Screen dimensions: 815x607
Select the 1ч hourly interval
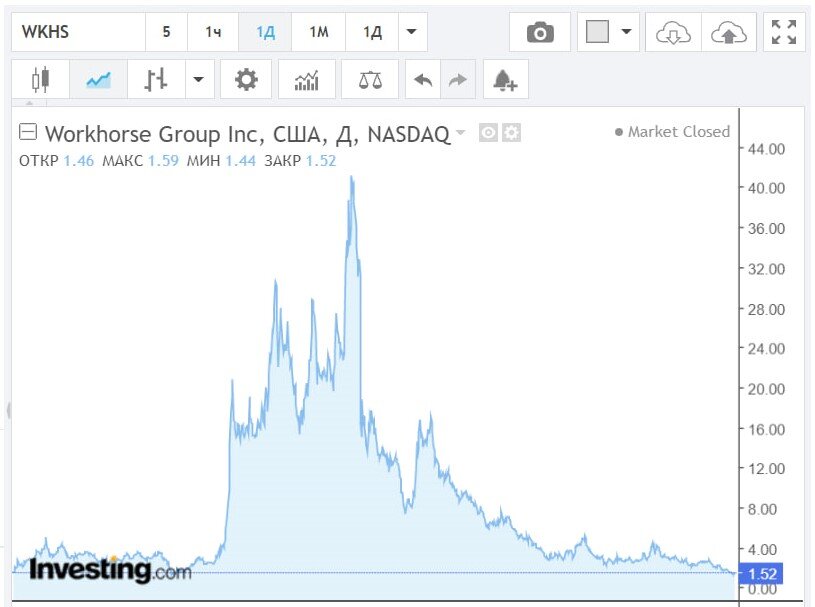coord(213,32)
